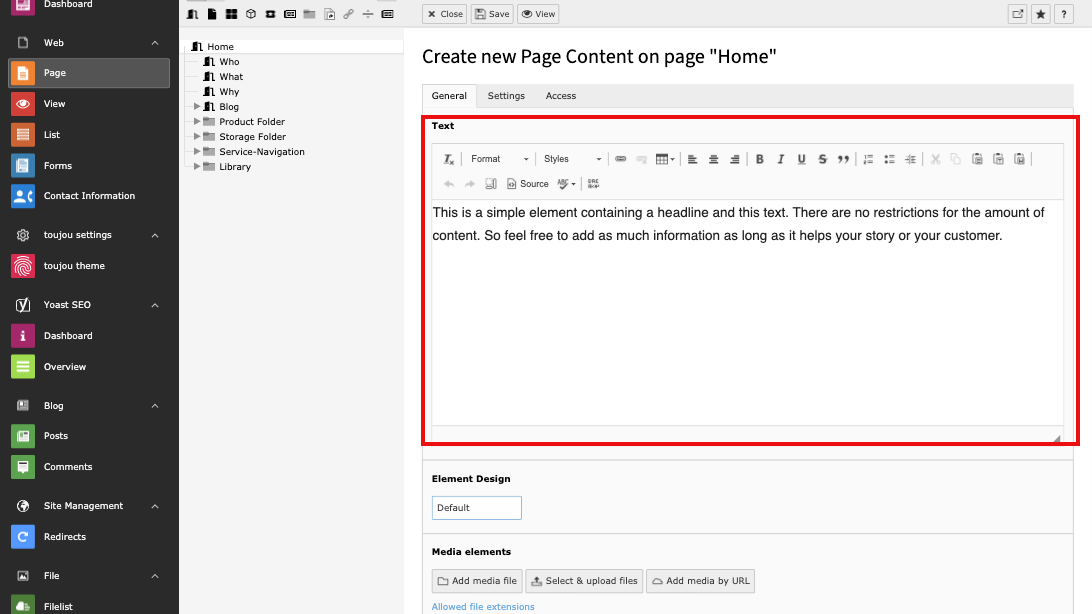Bookmark this page with the star icon
The height and width of the screenshot is (614, 1092).
[x=1041, y=14]
